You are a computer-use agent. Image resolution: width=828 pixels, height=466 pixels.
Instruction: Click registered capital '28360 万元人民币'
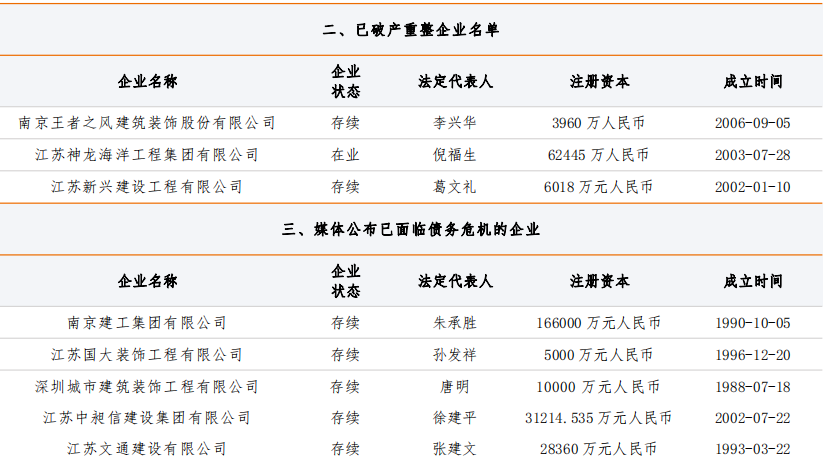point(598,449)
